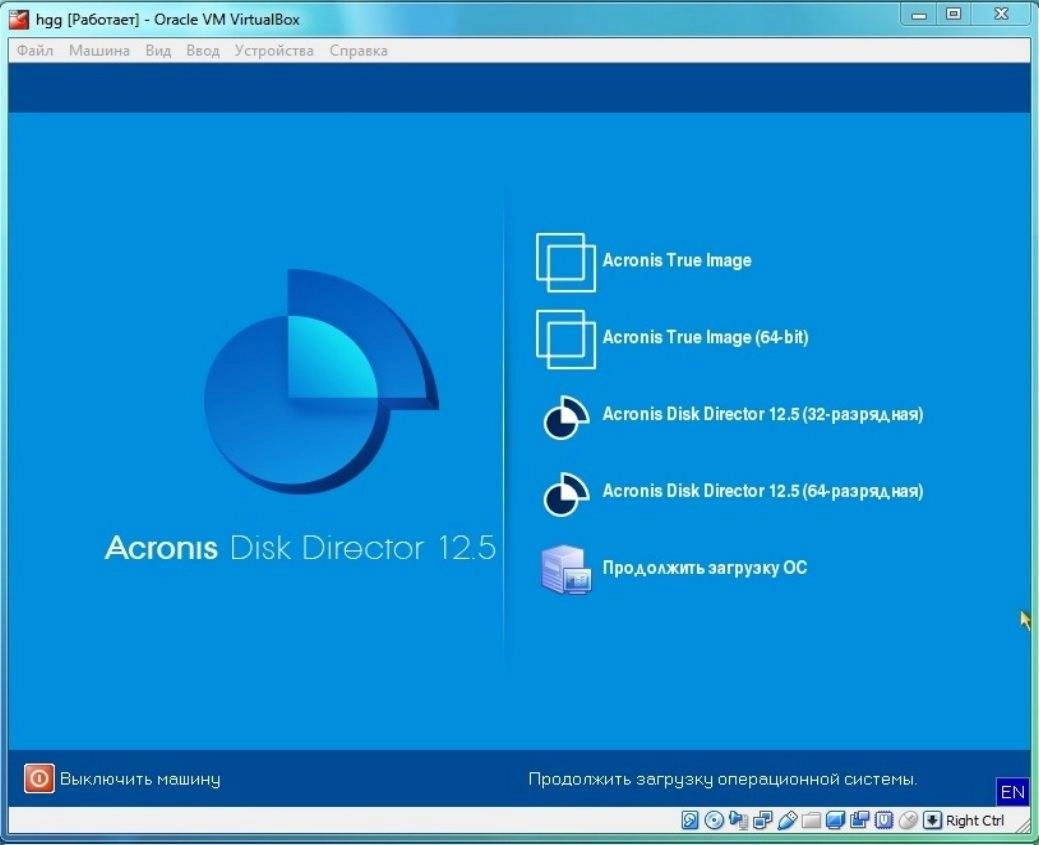This screenshot has width=1039, height=845.
Task: Minimize the VirtualBox window
Action: 919,15
